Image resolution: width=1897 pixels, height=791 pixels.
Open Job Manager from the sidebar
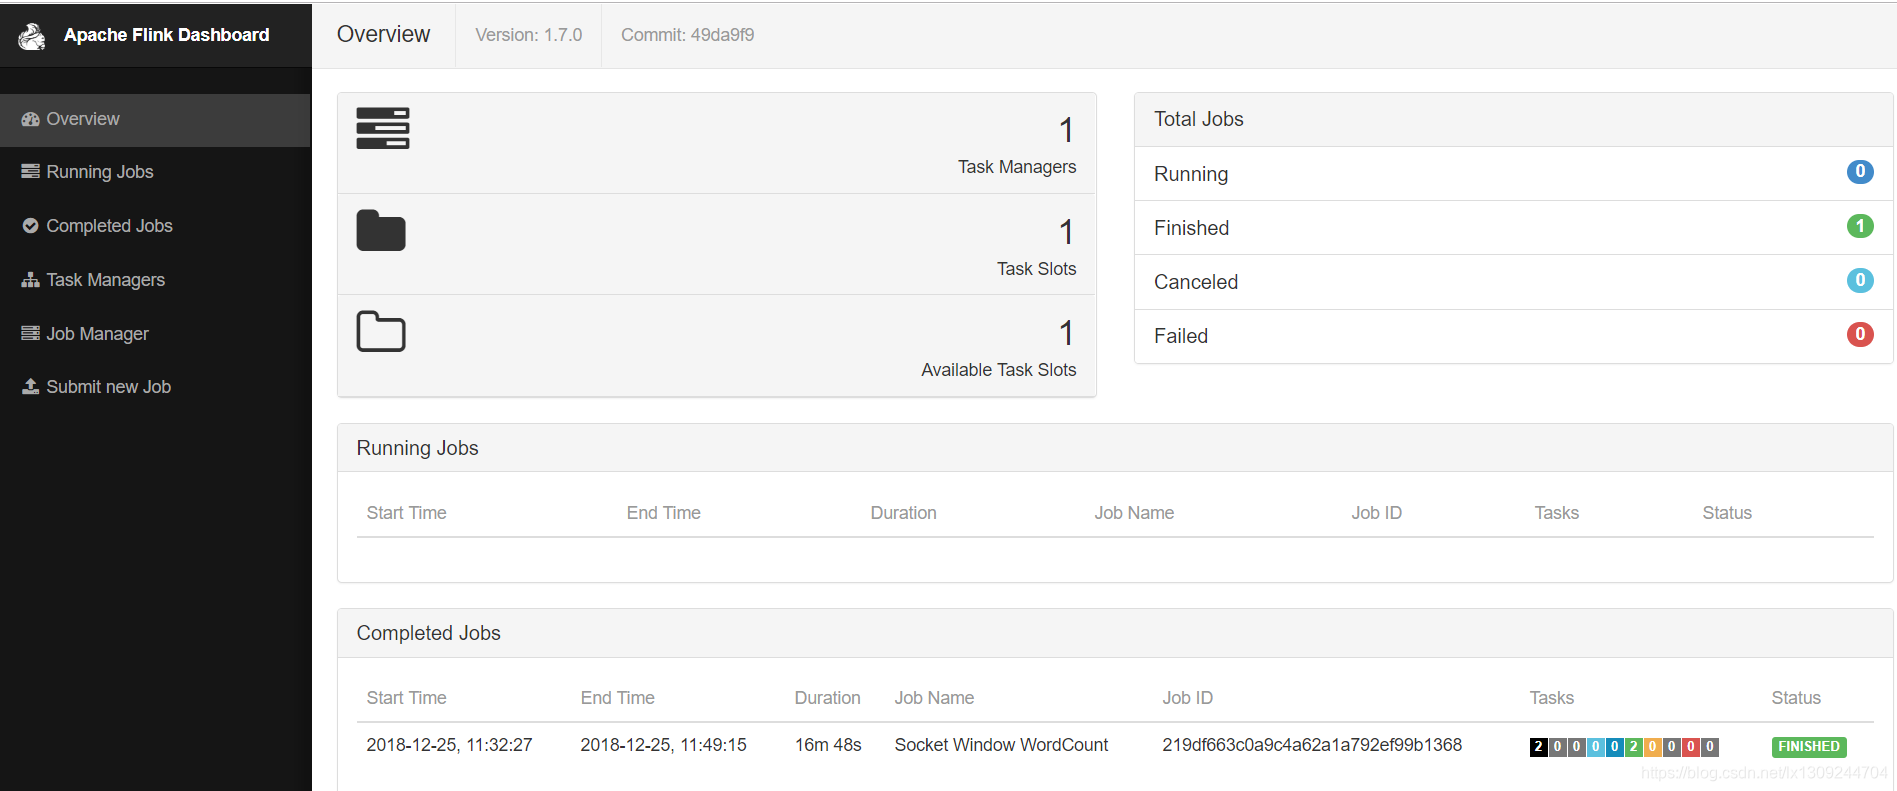[x=155, y=334]
